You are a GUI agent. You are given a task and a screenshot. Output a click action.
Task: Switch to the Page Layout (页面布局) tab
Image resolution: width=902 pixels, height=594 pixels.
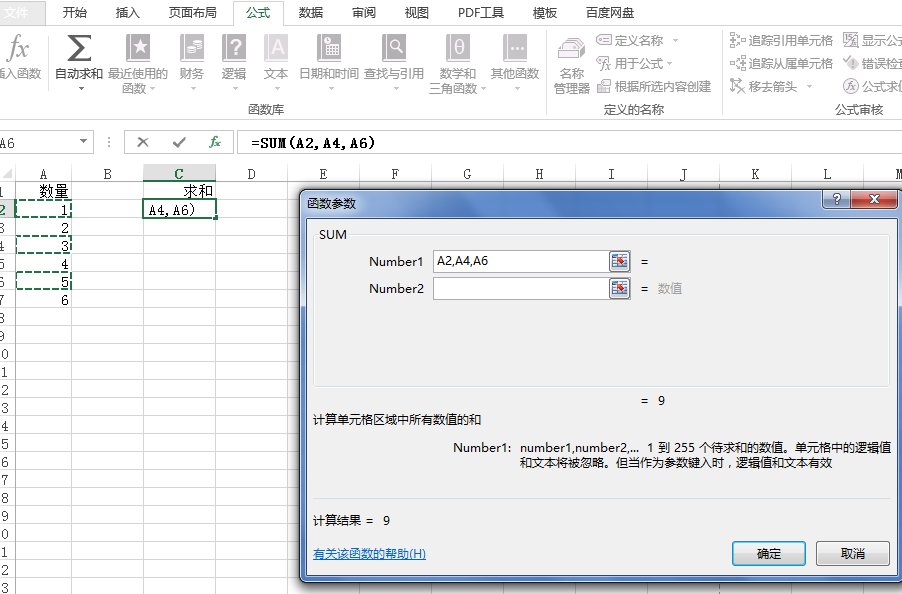[193, 13]
